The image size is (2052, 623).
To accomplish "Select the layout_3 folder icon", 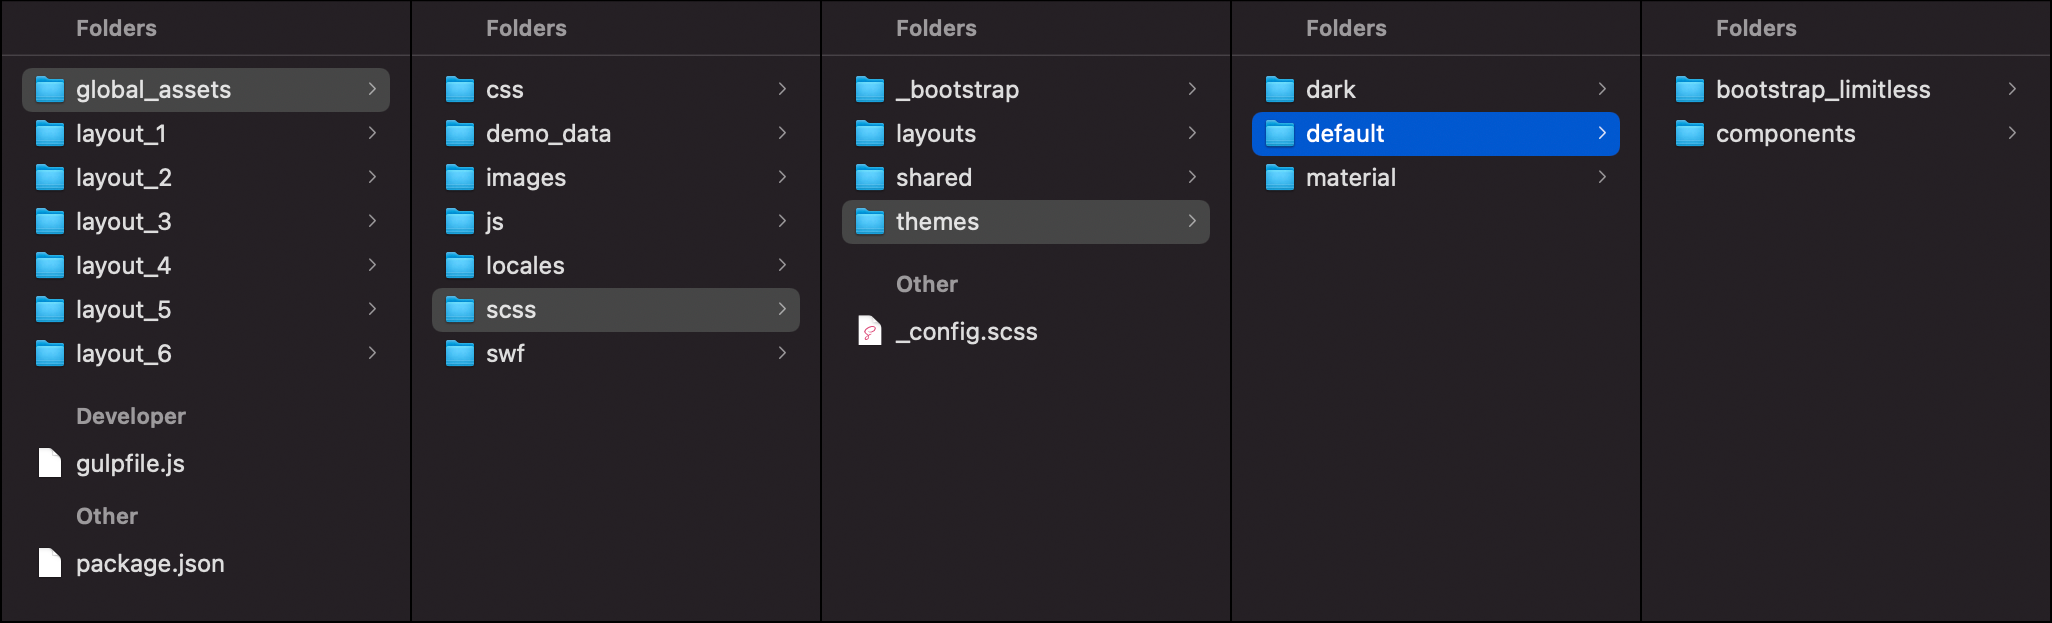I will [50, 221].
